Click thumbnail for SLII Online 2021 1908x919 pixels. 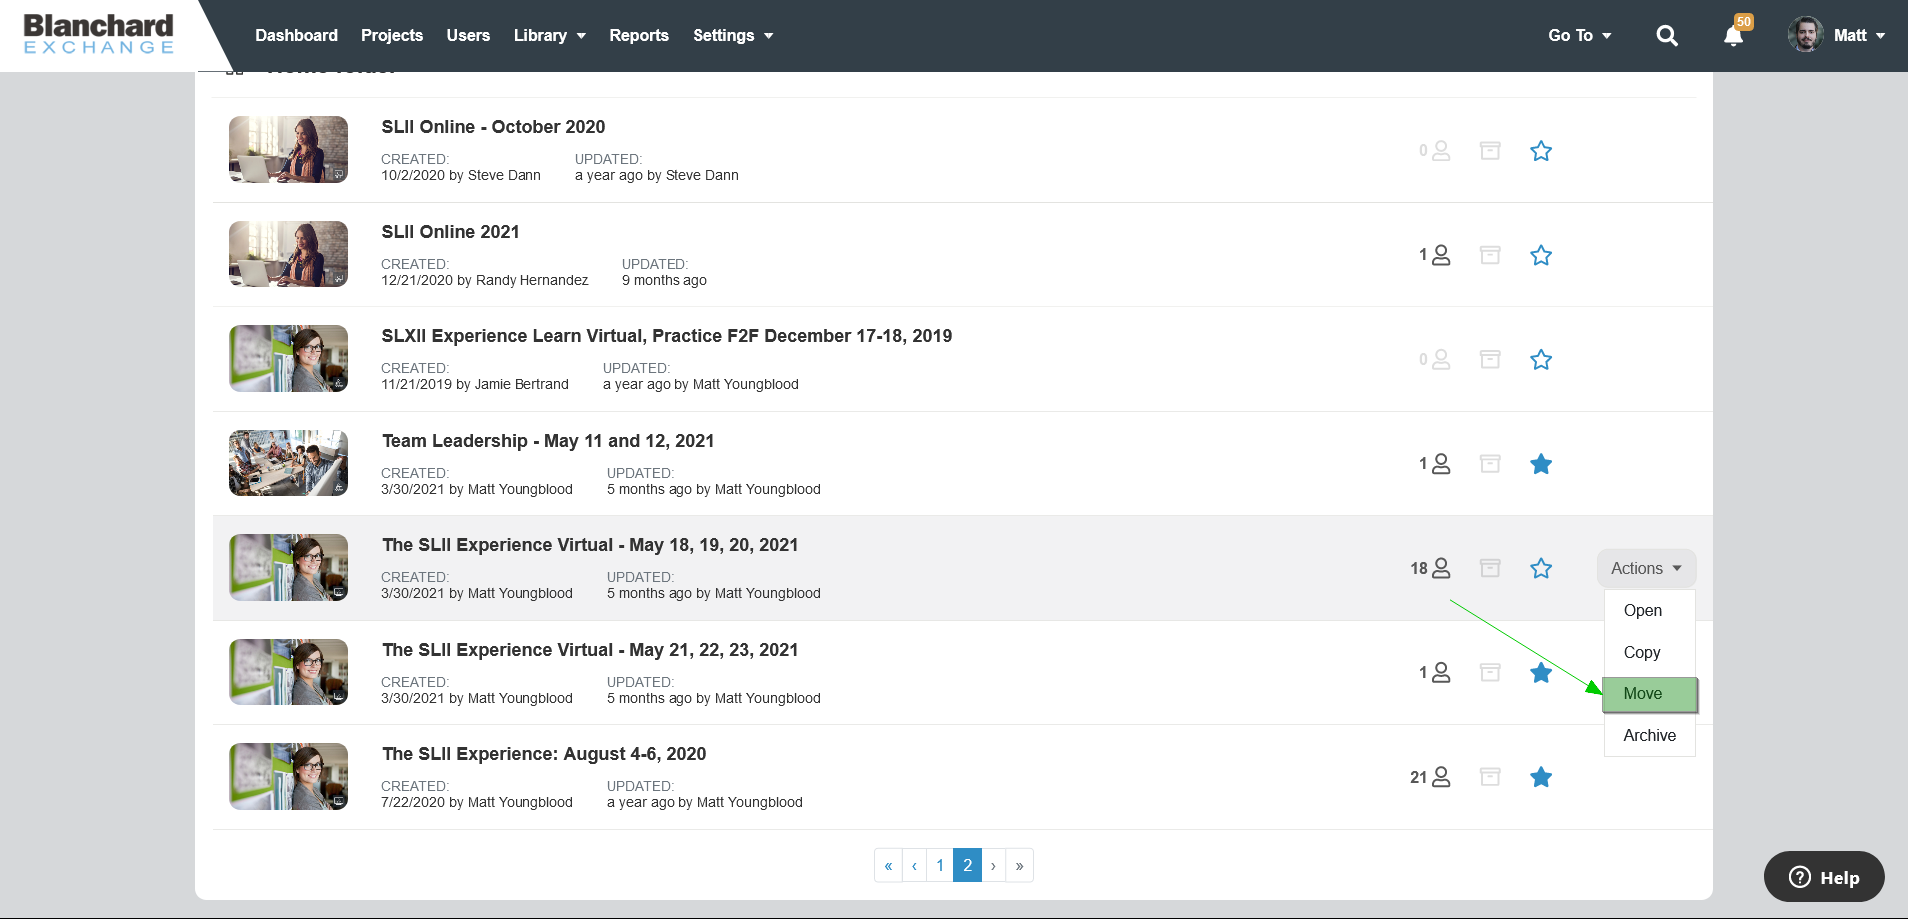[x=288, y=254]
